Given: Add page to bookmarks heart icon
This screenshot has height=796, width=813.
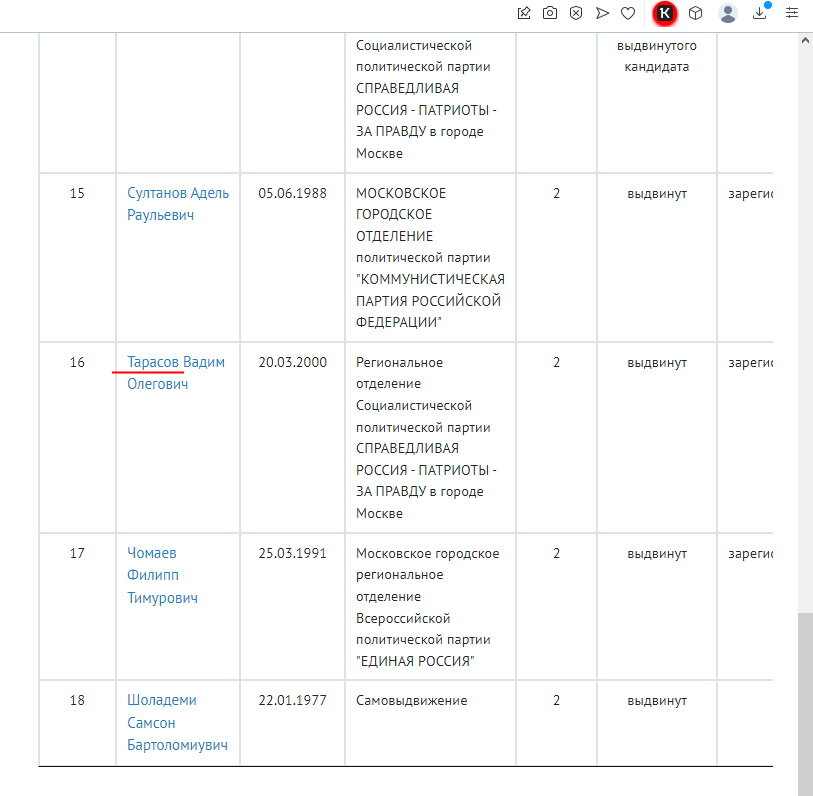Looking at the screenshot, I should pyautogui.click(x=628, y=13).
